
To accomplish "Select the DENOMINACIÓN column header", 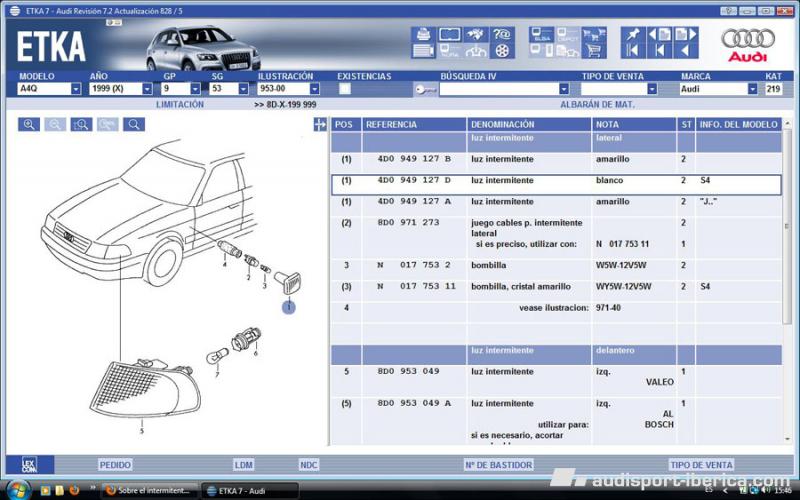I will 529,124.
